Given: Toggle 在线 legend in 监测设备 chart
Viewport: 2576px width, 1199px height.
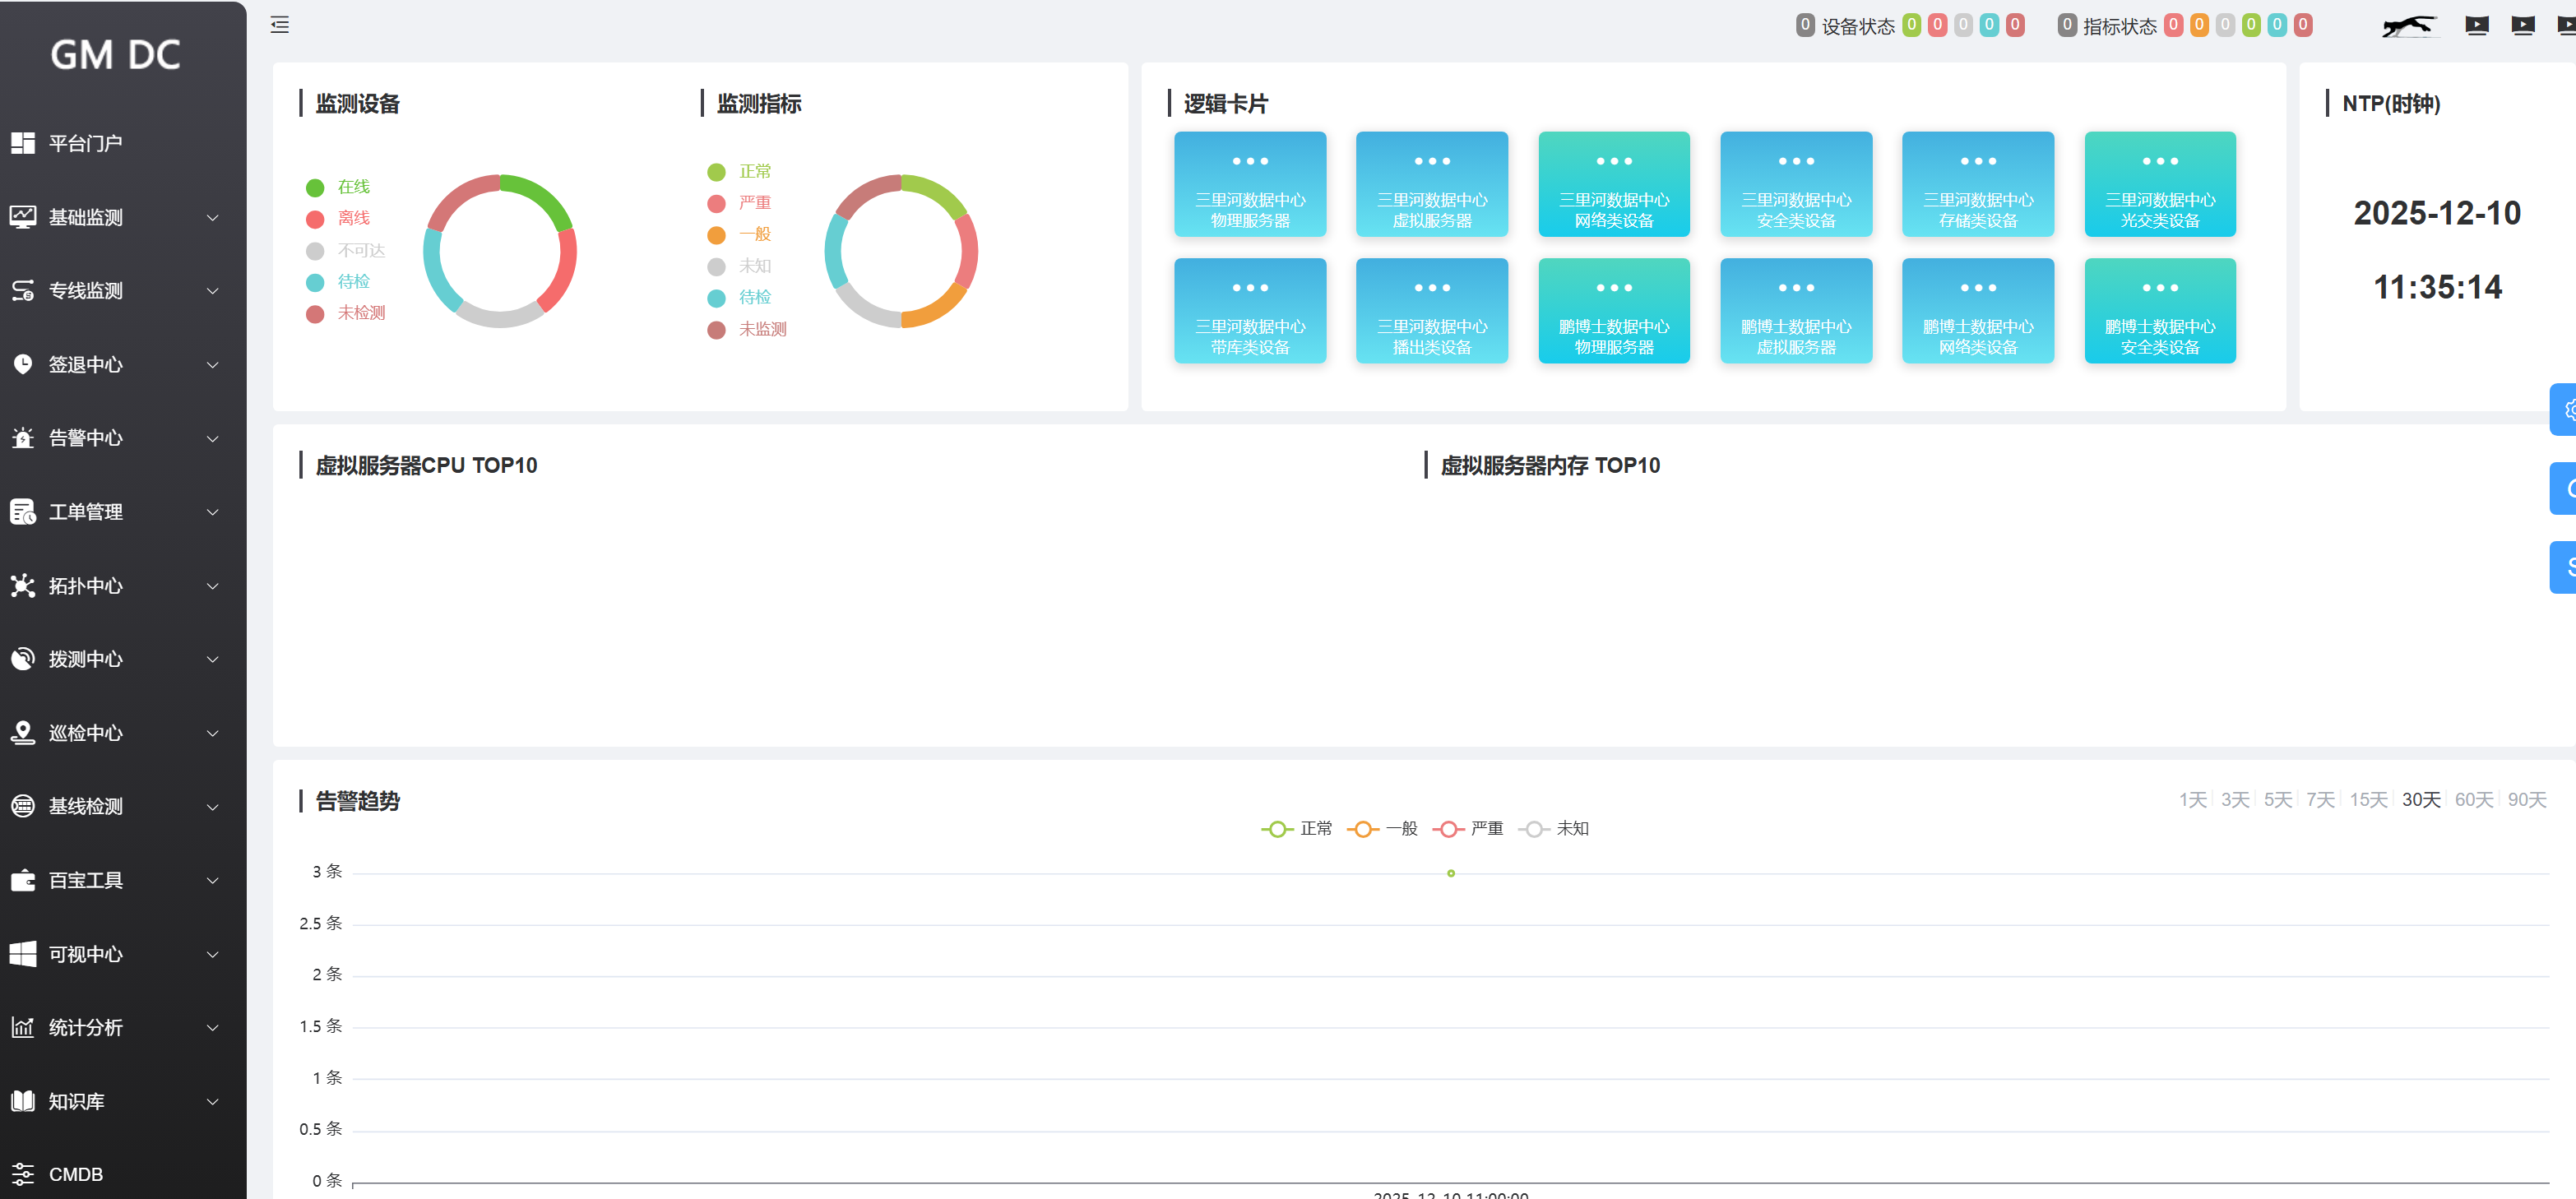Looking at the screenshot, I should click(x=339, y=187).
